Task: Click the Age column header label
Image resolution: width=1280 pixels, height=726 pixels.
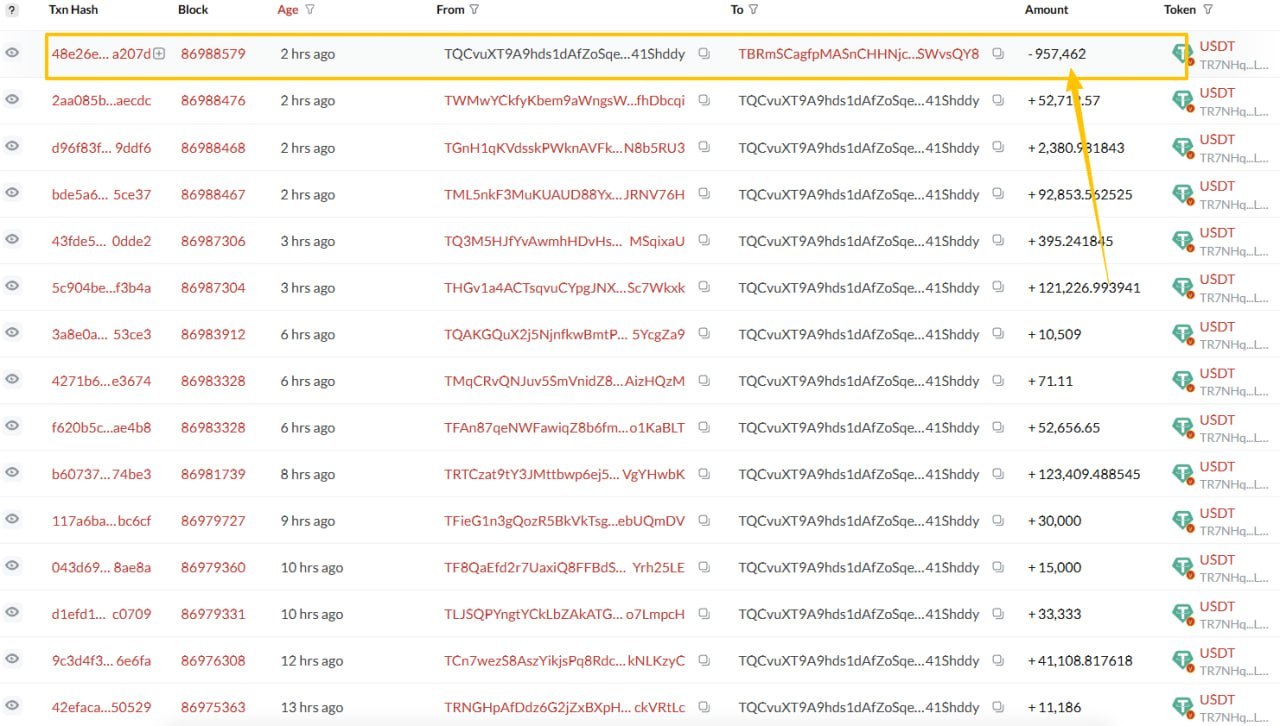Action: coord(287,10)
